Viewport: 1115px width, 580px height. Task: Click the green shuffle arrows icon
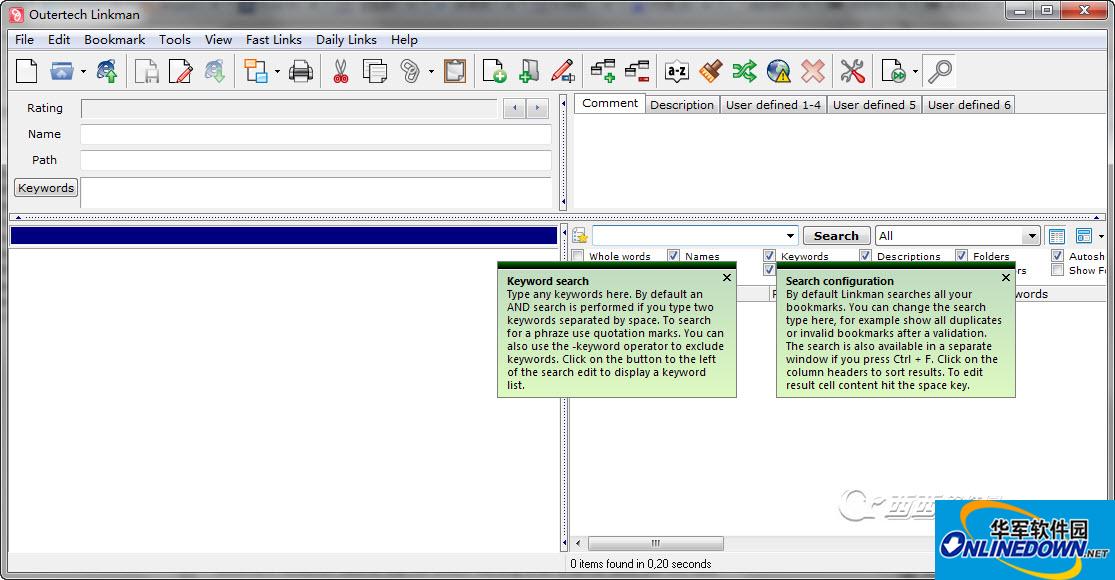[745, 71]
